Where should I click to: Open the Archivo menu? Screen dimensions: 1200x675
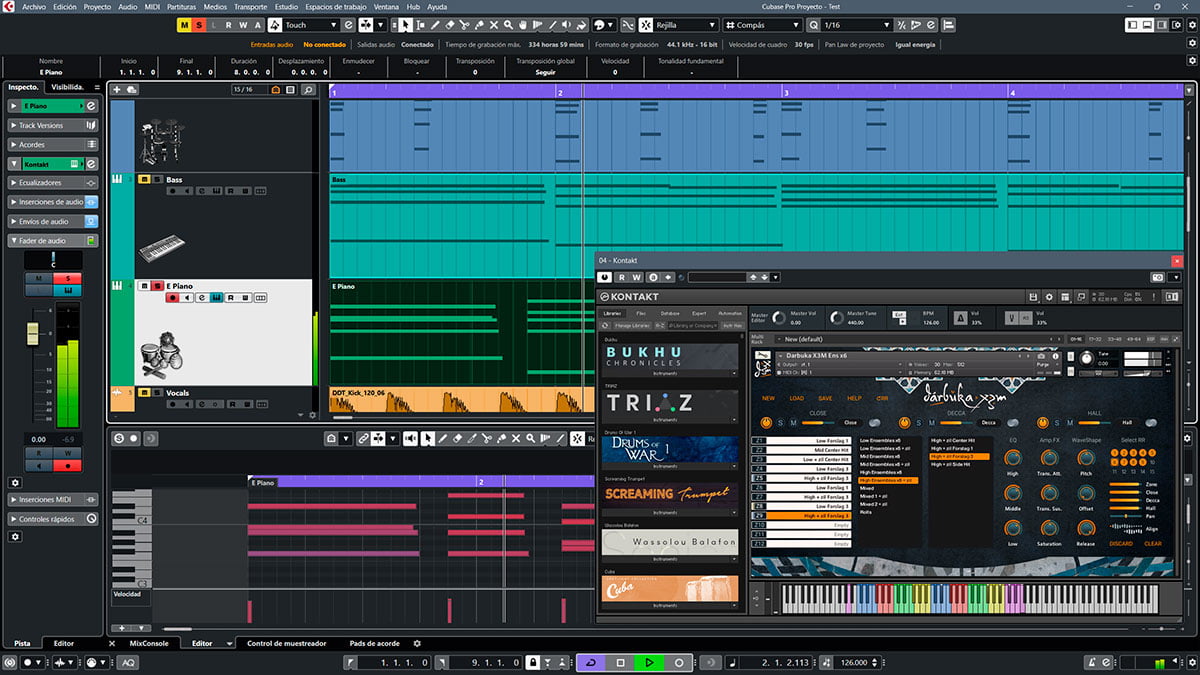pyautogui.click(x=33, y=6)
